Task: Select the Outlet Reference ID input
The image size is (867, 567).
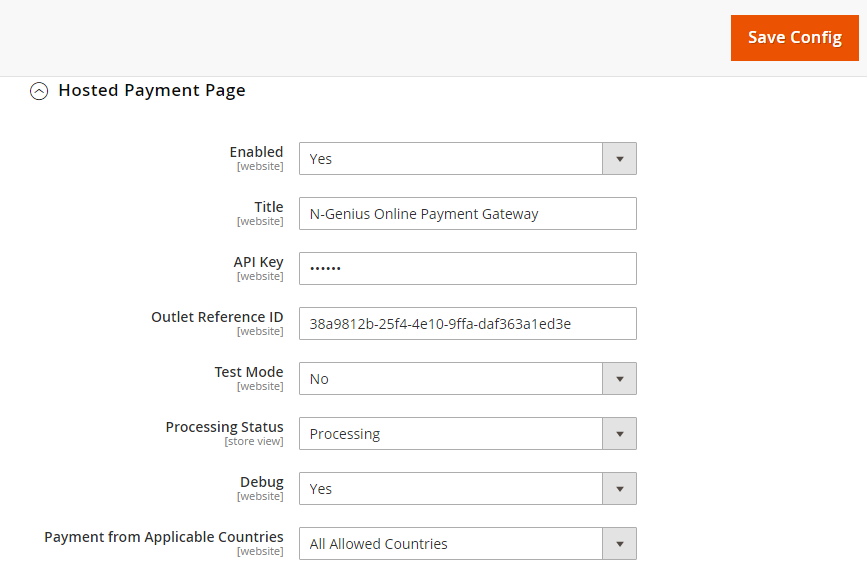Action: (x=467, y=324)
